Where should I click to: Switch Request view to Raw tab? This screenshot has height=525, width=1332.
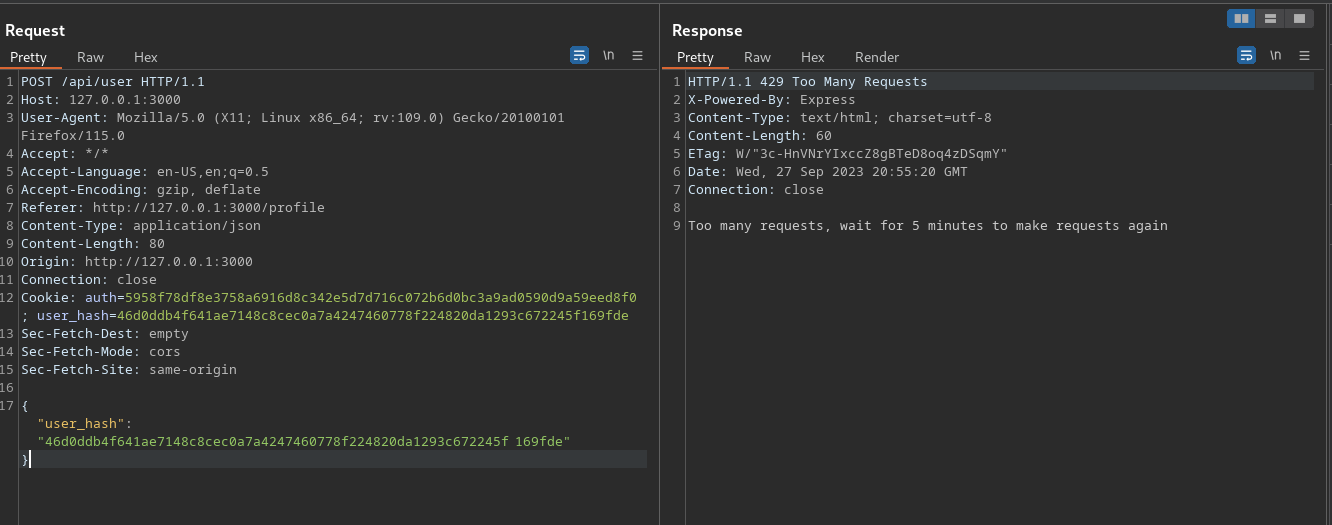(90, 57)
